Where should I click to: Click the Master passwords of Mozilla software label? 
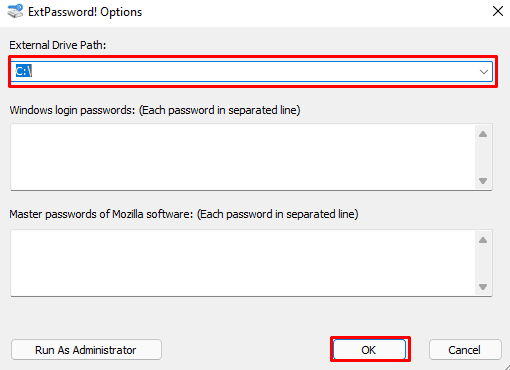click(x=184, y=214)
